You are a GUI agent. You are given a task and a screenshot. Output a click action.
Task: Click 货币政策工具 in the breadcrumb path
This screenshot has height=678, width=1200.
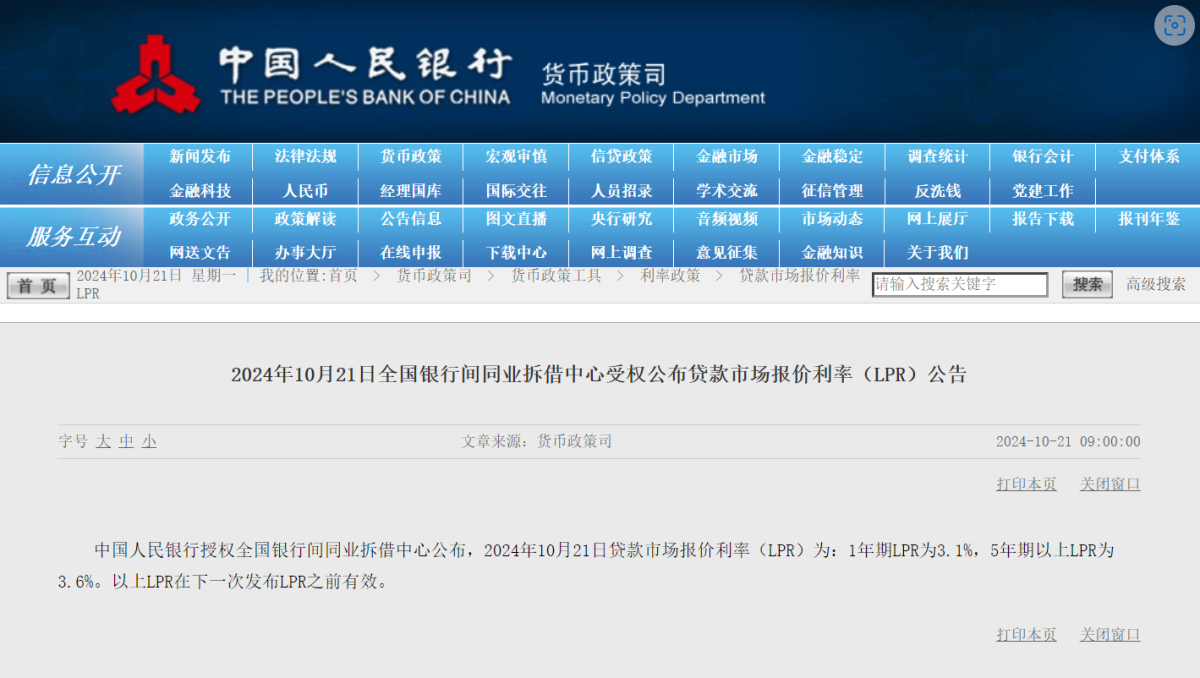click(556, 276)
